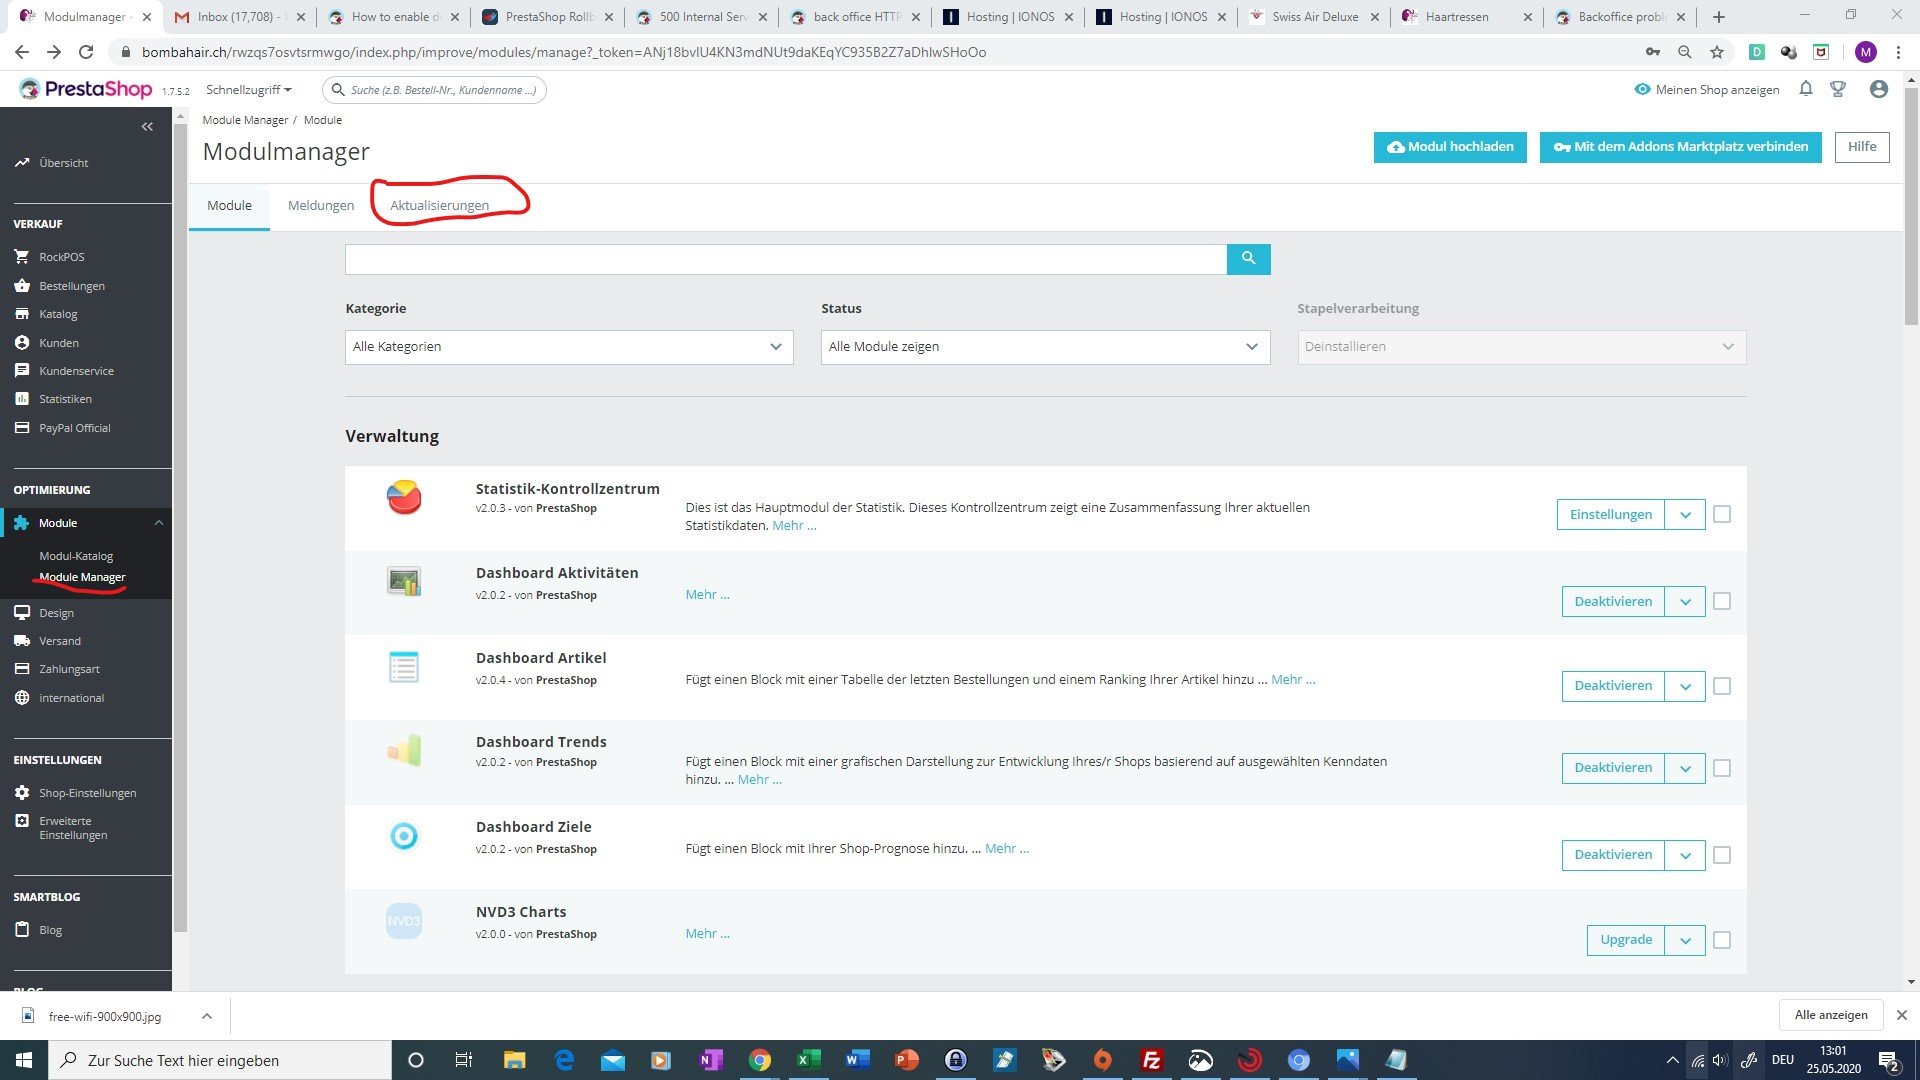
Task: Click Mit dem Addons Marktplatz verbinden
Action: point(1680,147)
